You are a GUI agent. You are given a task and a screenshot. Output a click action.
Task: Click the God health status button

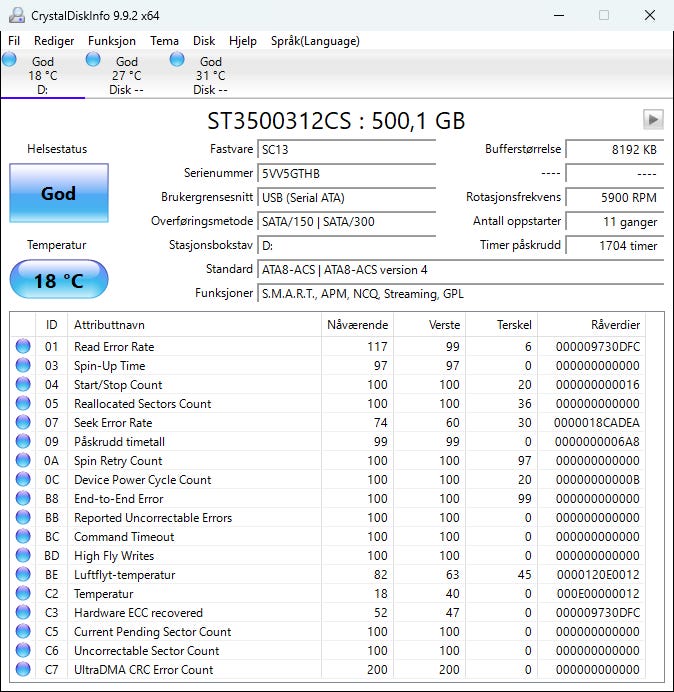pos(59,193)
